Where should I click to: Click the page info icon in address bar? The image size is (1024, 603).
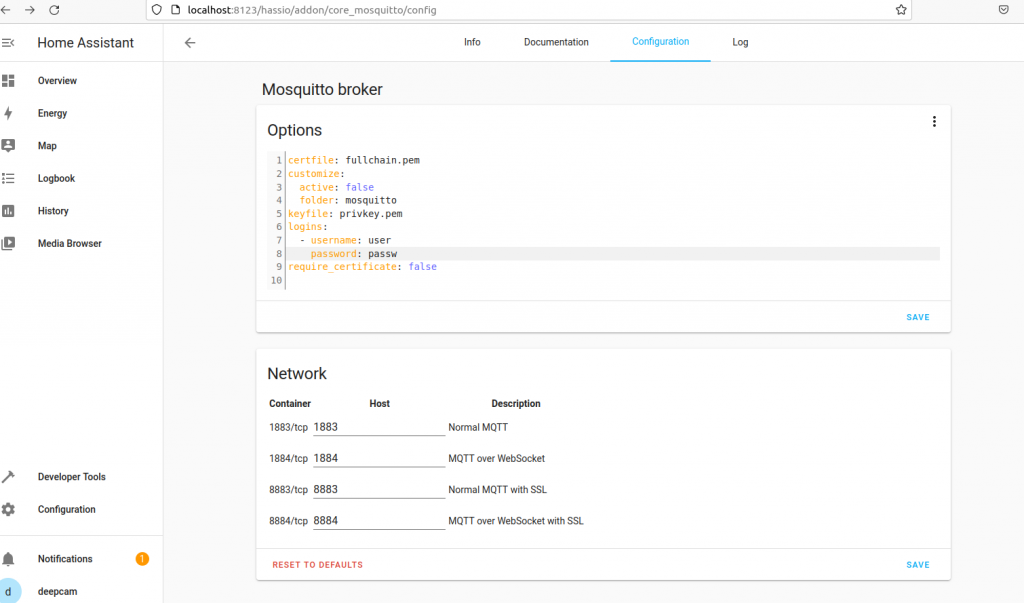coord(175,10)
